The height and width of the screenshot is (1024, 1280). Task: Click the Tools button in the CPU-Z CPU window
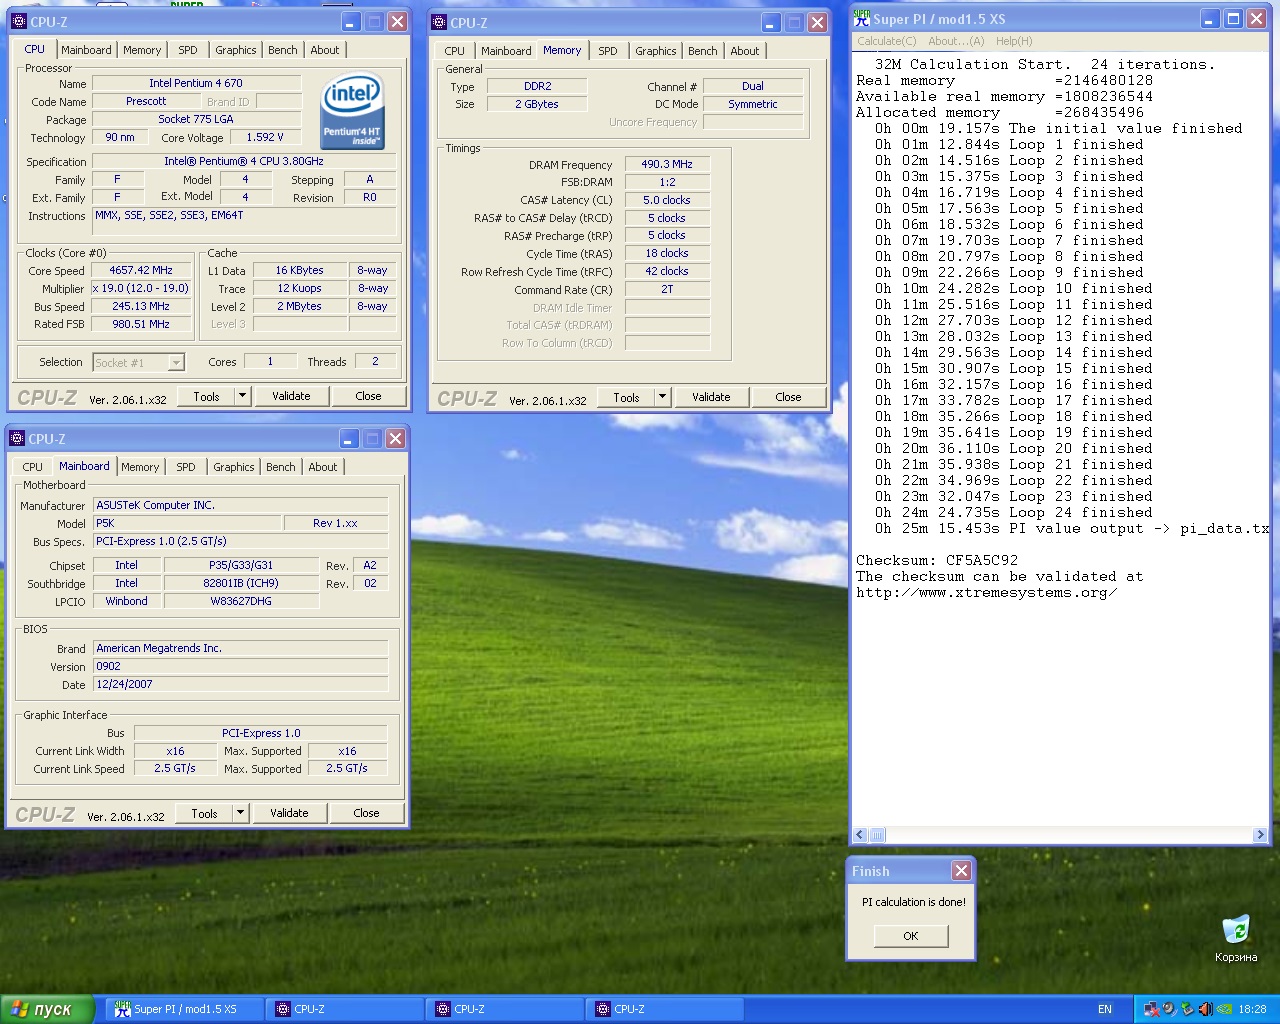(x=206, y=396)
